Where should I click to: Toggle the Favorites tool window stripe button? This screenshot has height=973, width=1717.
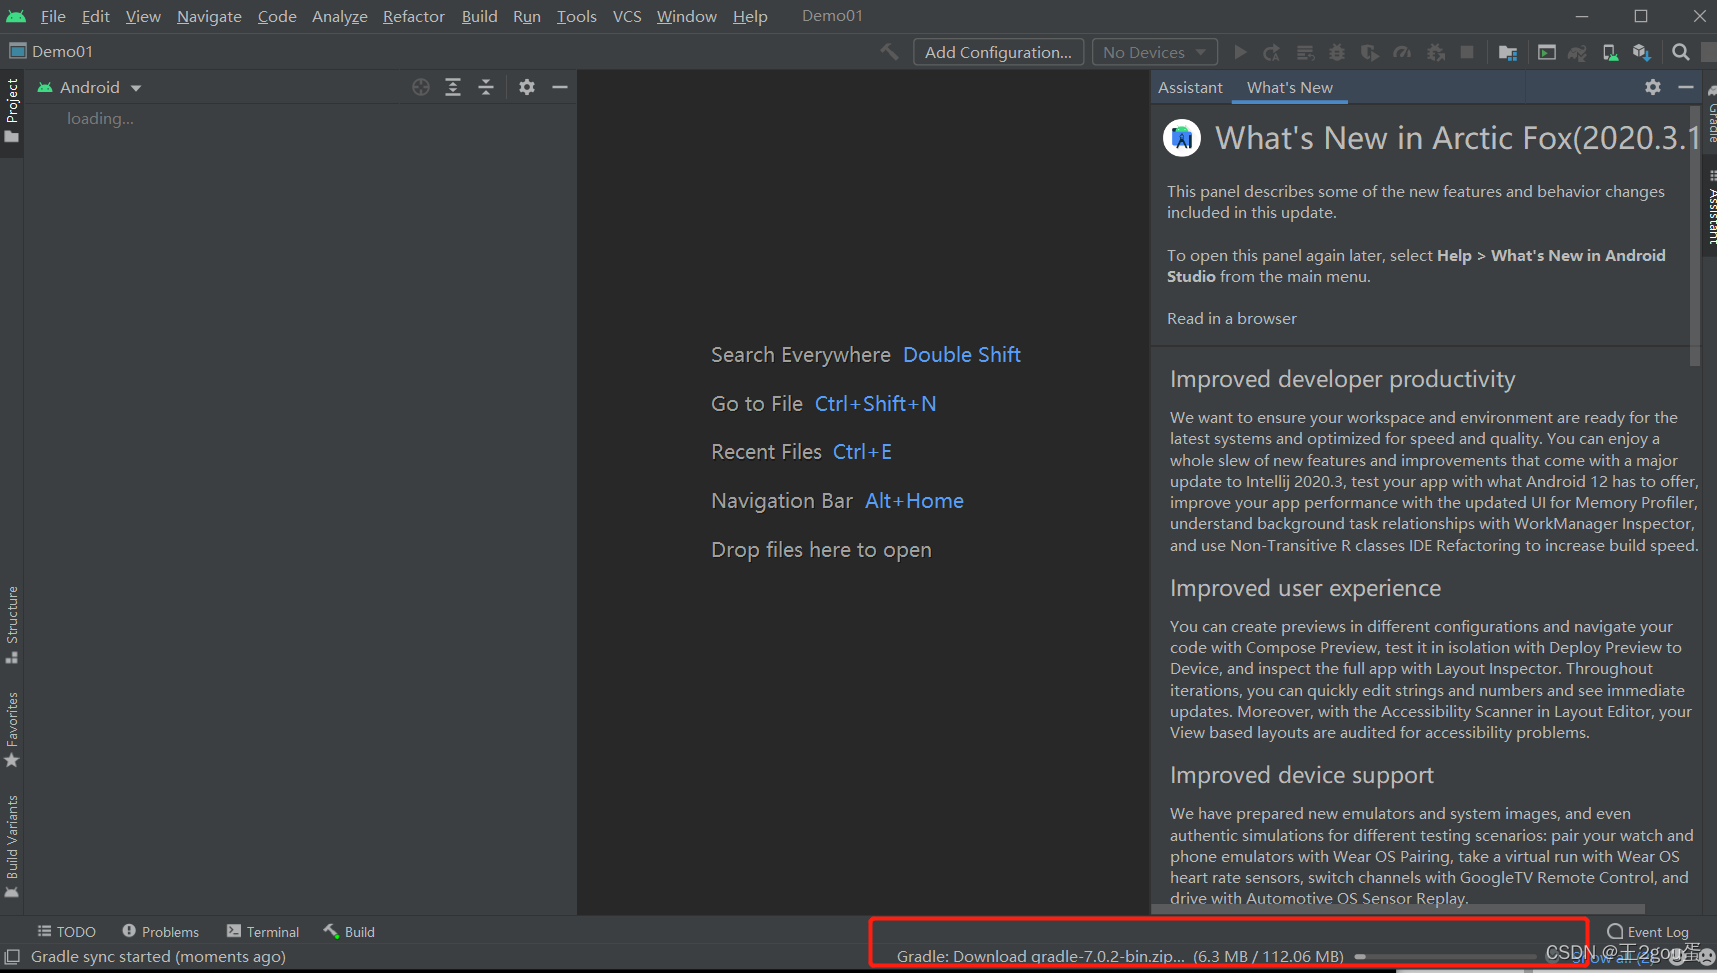coord(12,729)
